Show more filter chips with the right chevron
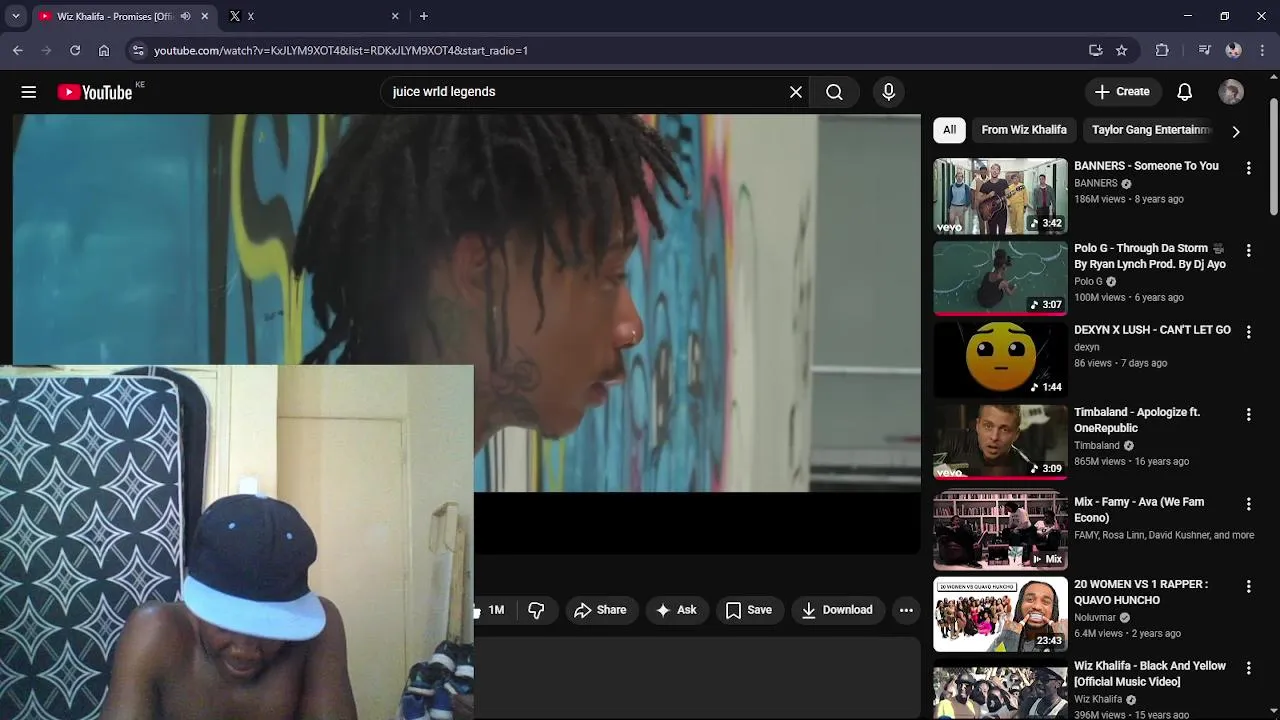The image size is (1280, 720). 1236,131
